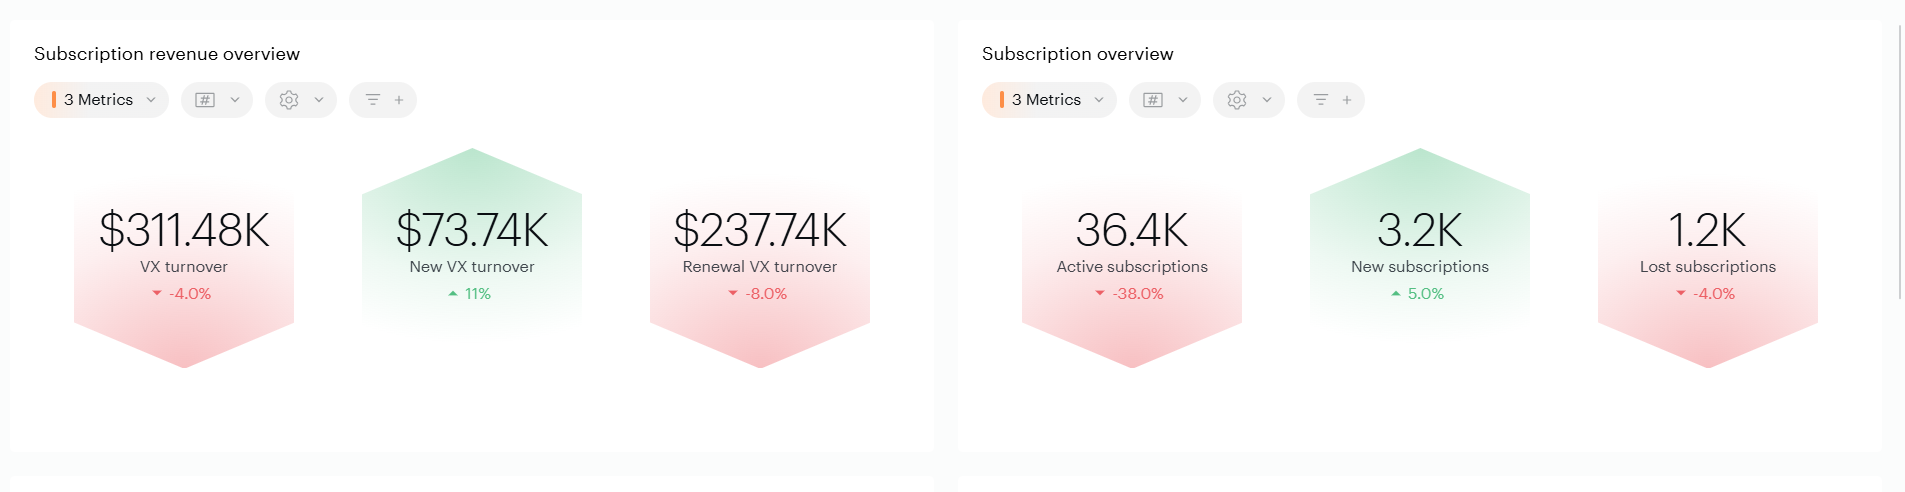This screenshot has height=492, width=1905.
Task: Expand chevron beside gear in Subscription revenue overview
Action: point(319,100)
